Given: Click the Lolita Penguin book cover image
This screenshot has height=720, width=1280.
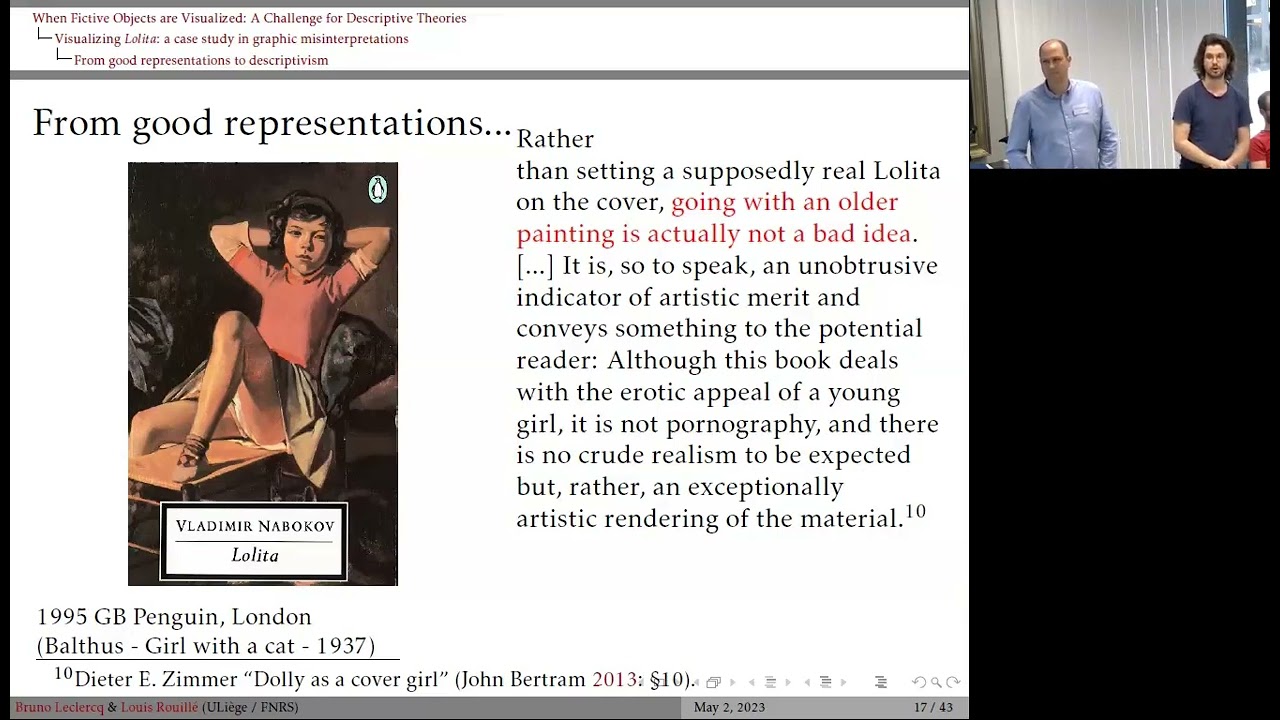Looking at the screenshot, I should point(263,374).
